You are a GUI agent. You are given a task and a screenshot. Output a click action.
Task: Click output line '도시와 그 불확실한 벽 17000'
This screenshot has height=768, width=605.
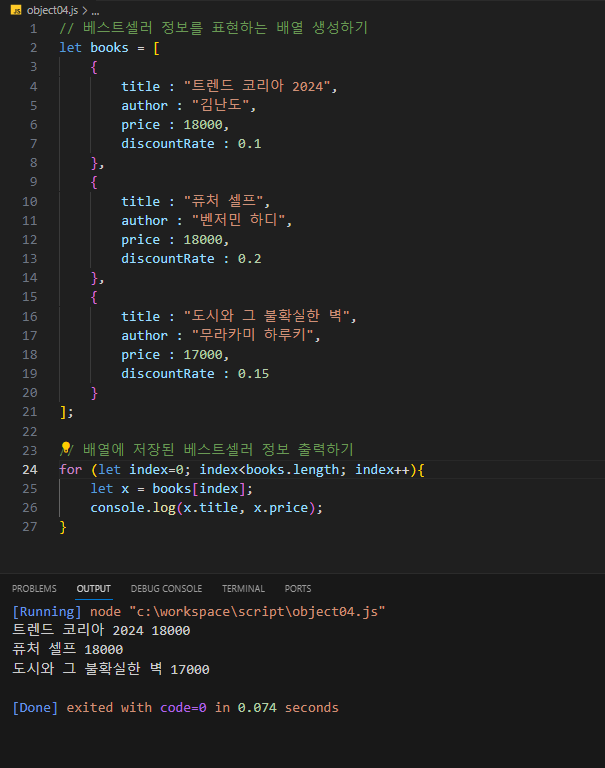tap(111, 669)
